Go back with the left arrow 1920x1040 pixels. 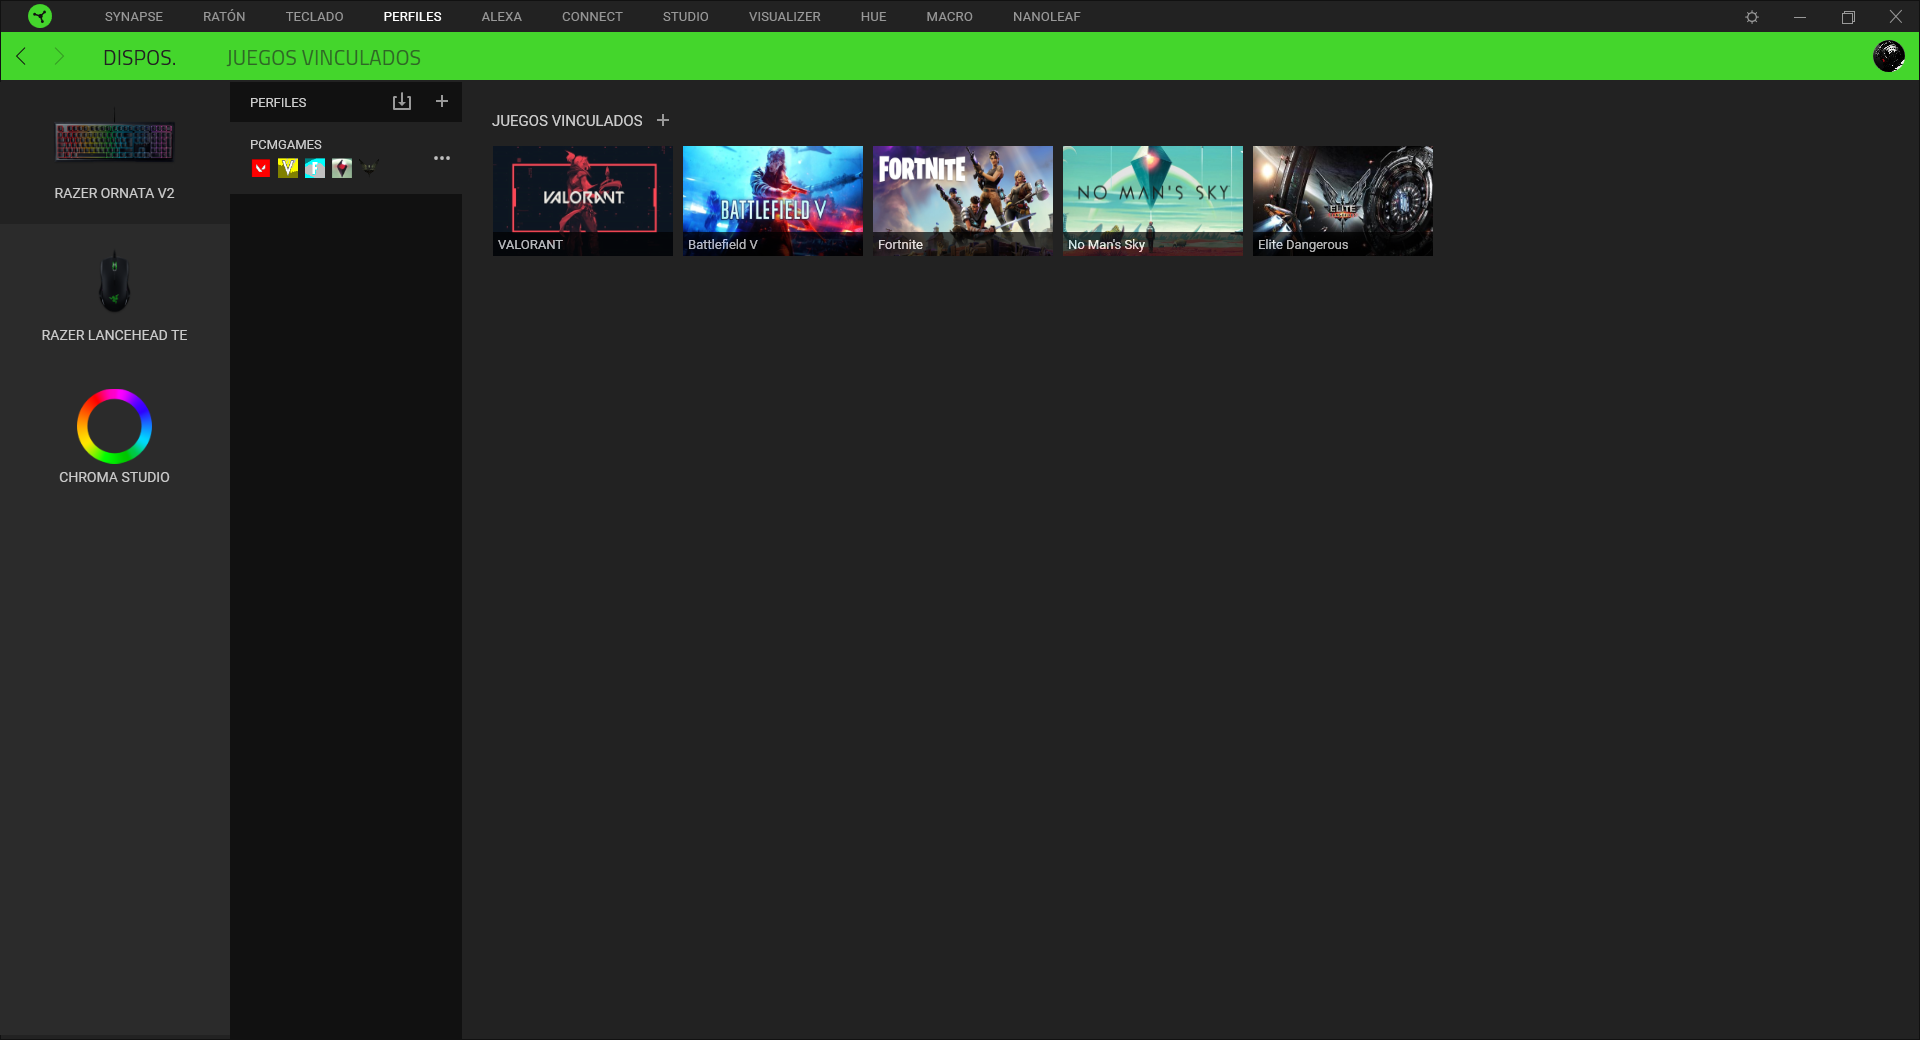point(21,57)
